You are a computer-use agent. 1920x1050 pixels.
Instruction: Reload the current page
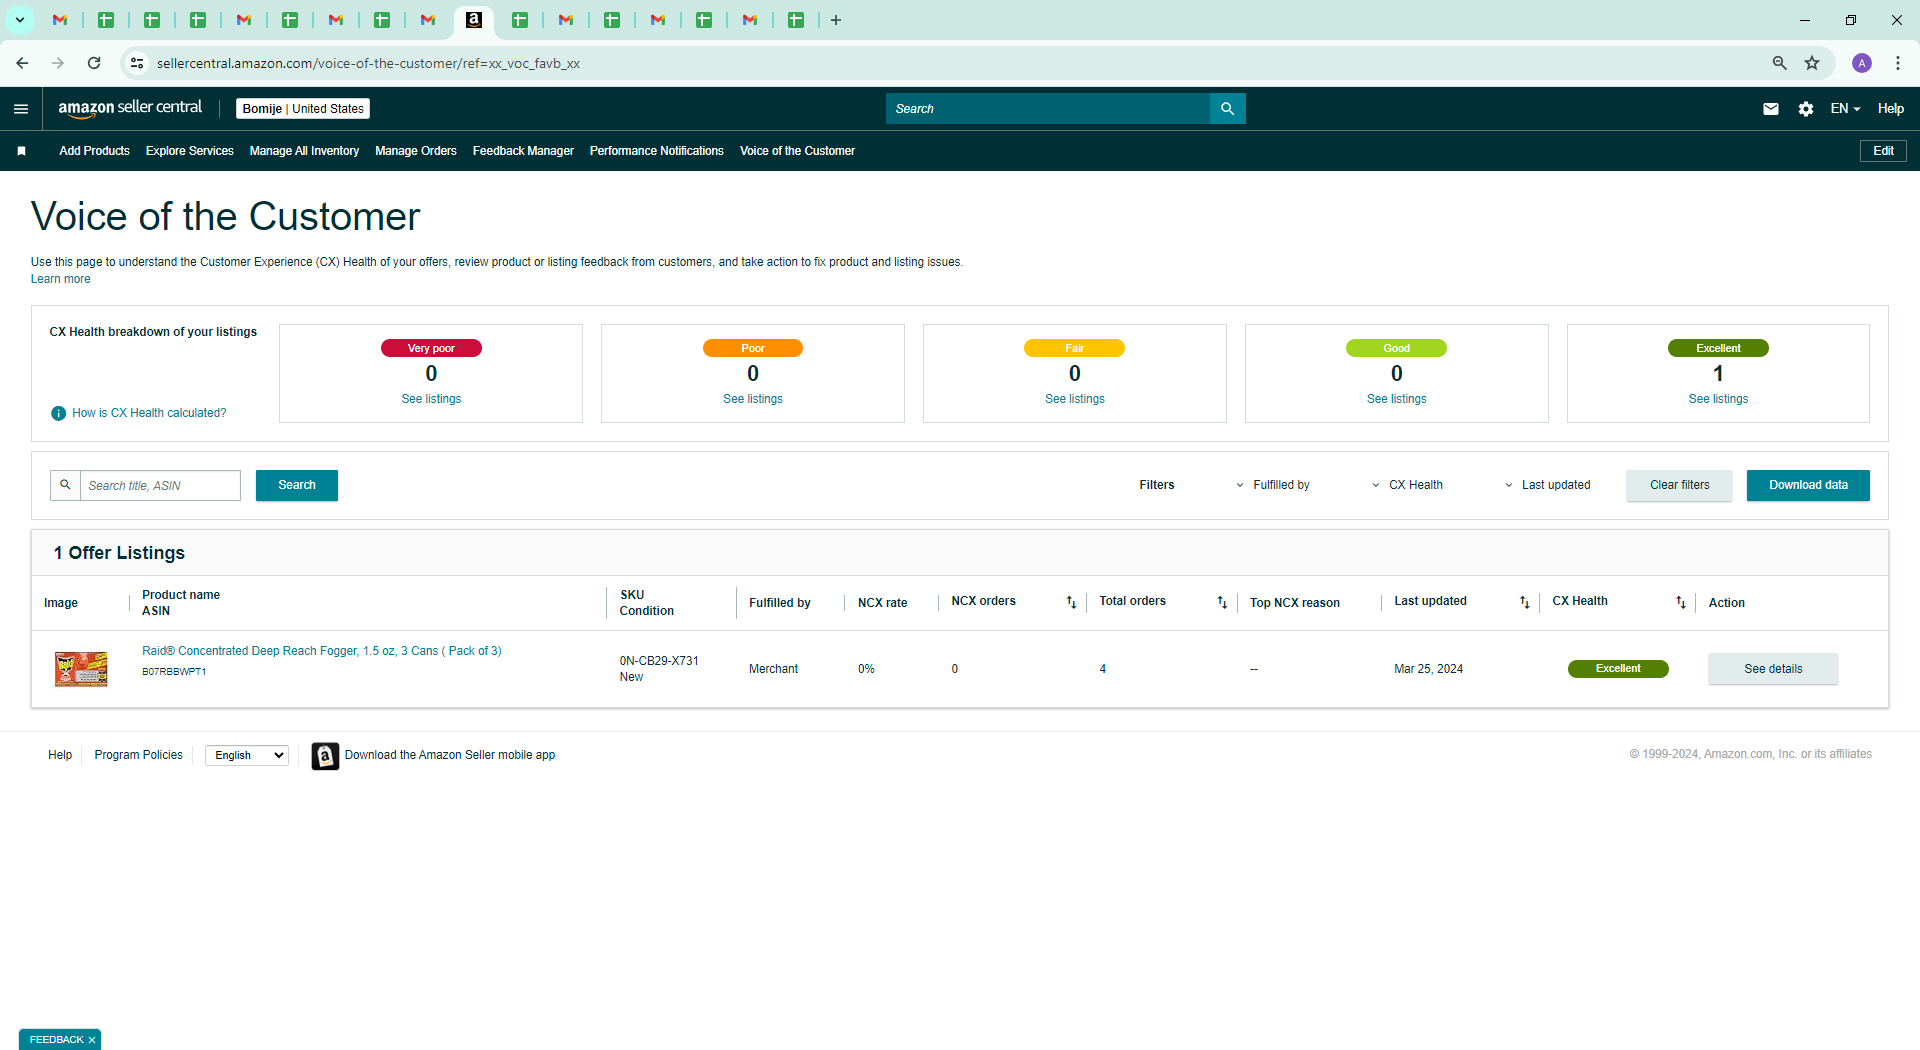(x=94, y=63)
